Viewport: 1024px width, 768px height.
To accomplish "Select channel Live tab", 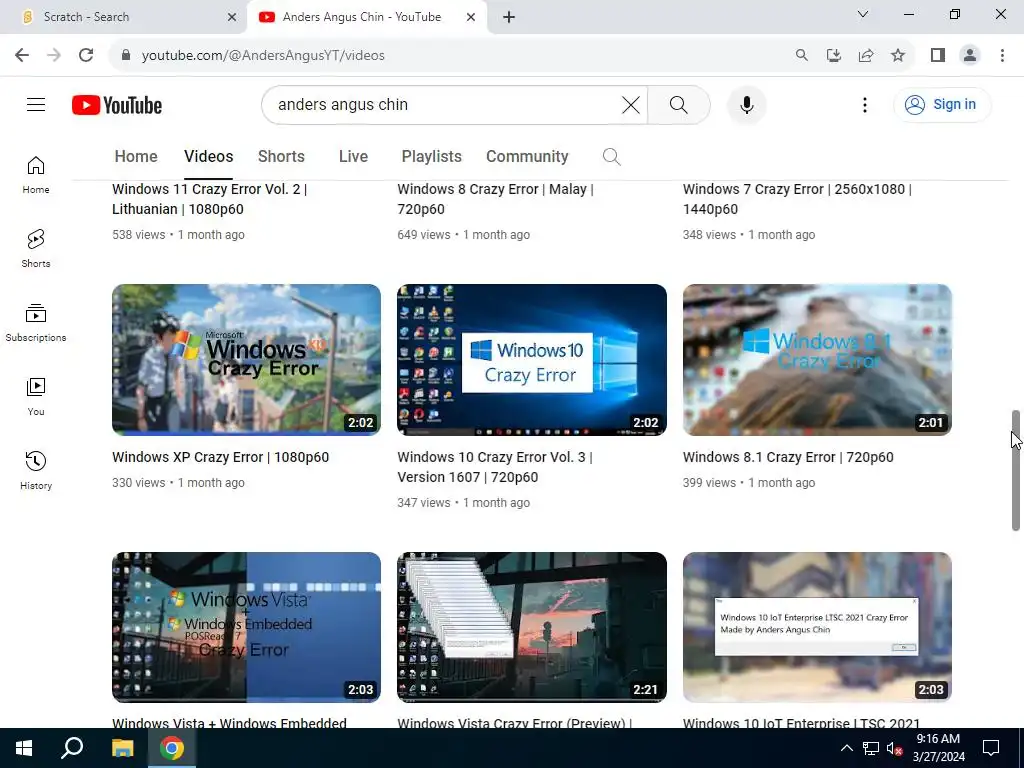I will [353, 157].
